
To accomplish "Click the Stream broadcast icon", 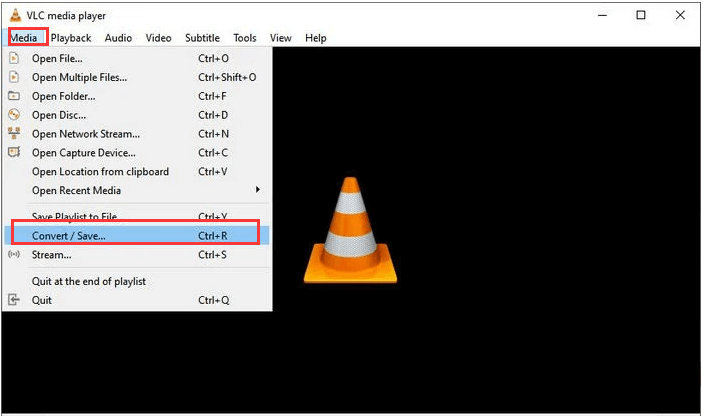I will 14,254.
